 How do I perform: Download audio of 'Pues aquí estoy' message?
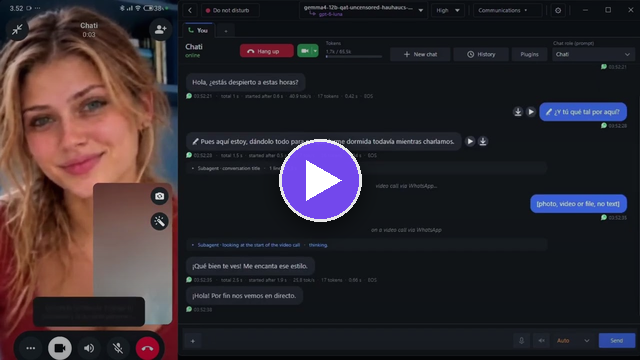[x=483, y=141]
